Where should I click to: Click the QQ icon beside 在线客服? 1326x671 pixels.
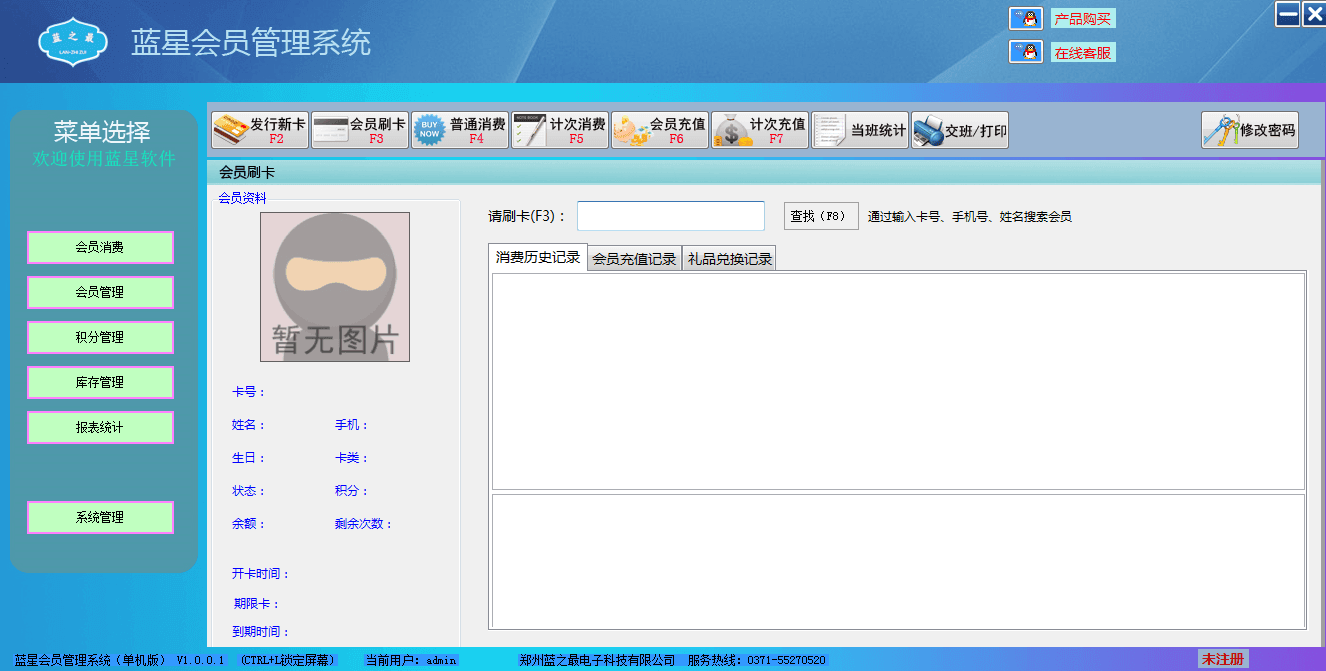1026,52
